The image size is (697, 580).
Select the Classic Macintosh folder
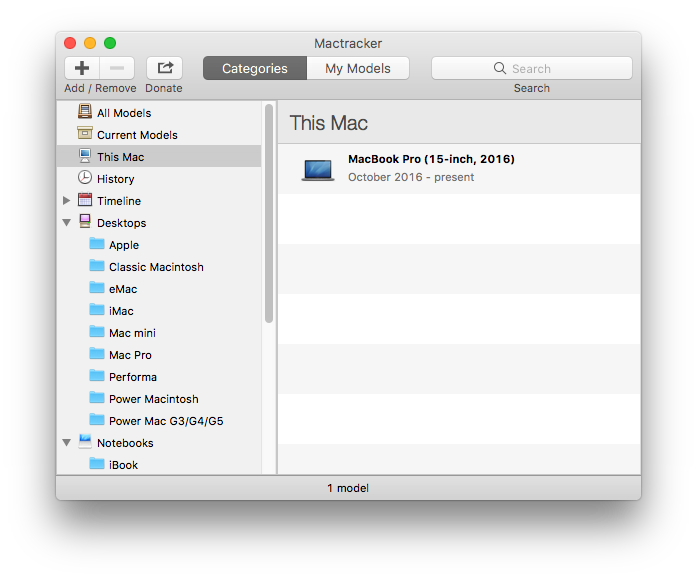pyautogui.click(x=155, y=267)
